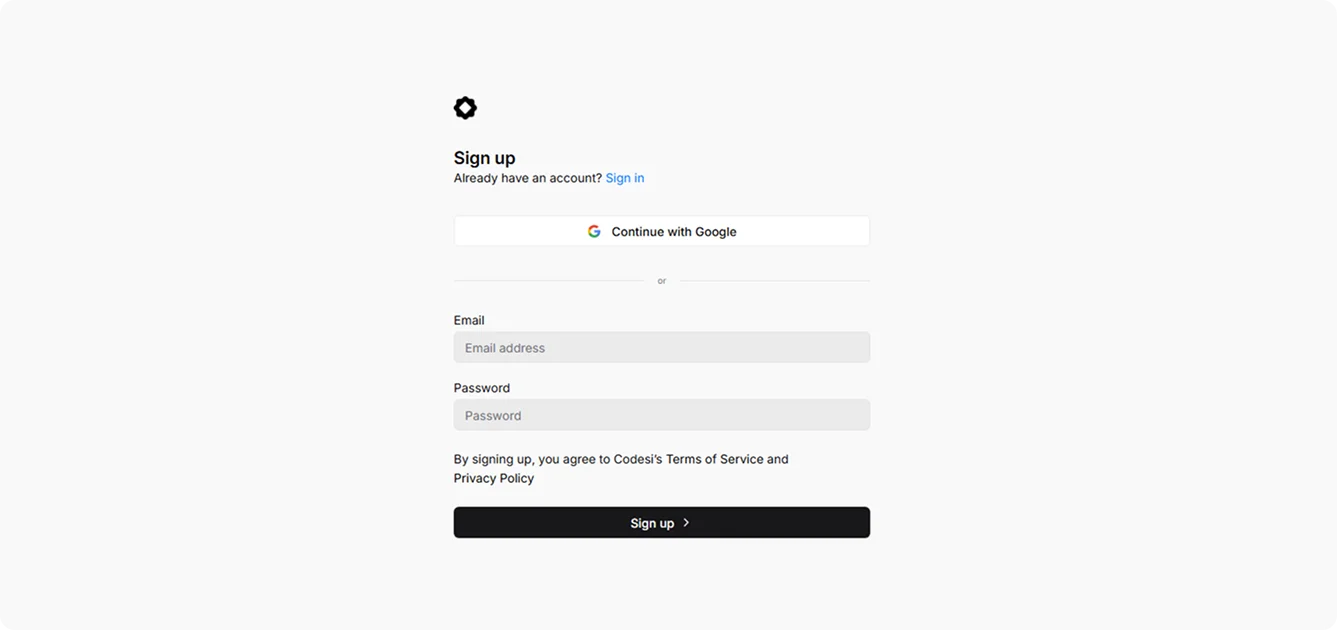Screen dimensions: 1337x630
Task: Click the Sign up page heading
Action: 485,157
